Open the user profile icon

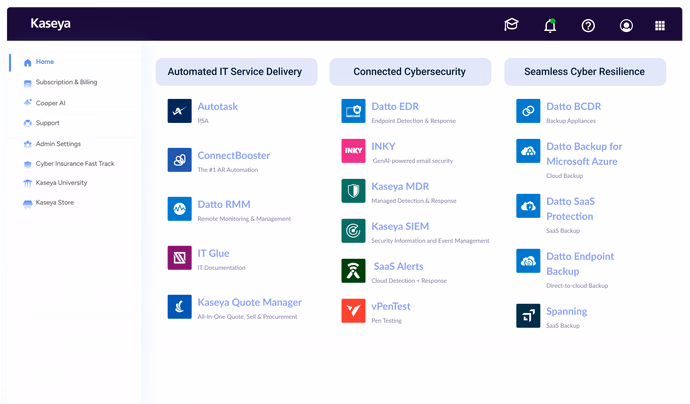tap(626, 26)
